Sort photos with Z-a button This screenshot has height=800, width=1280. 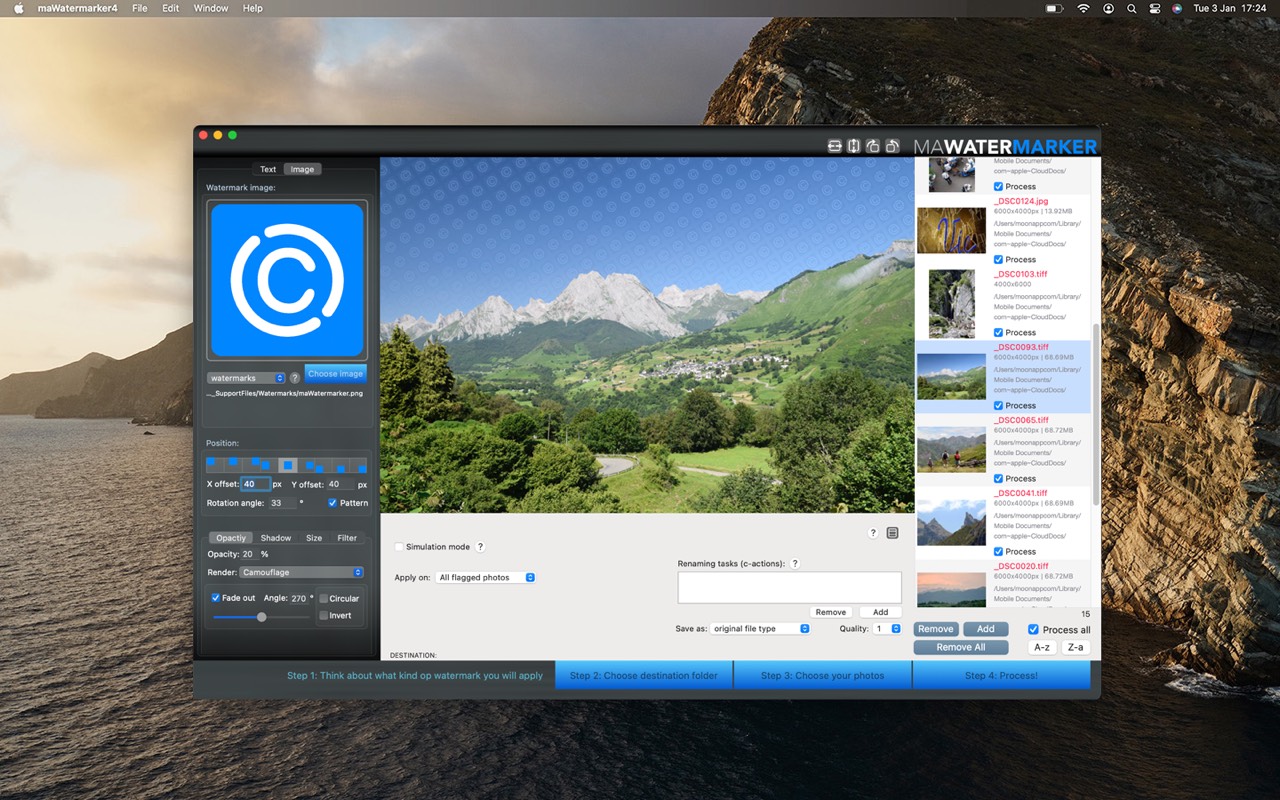click(x=1075, y=647)
